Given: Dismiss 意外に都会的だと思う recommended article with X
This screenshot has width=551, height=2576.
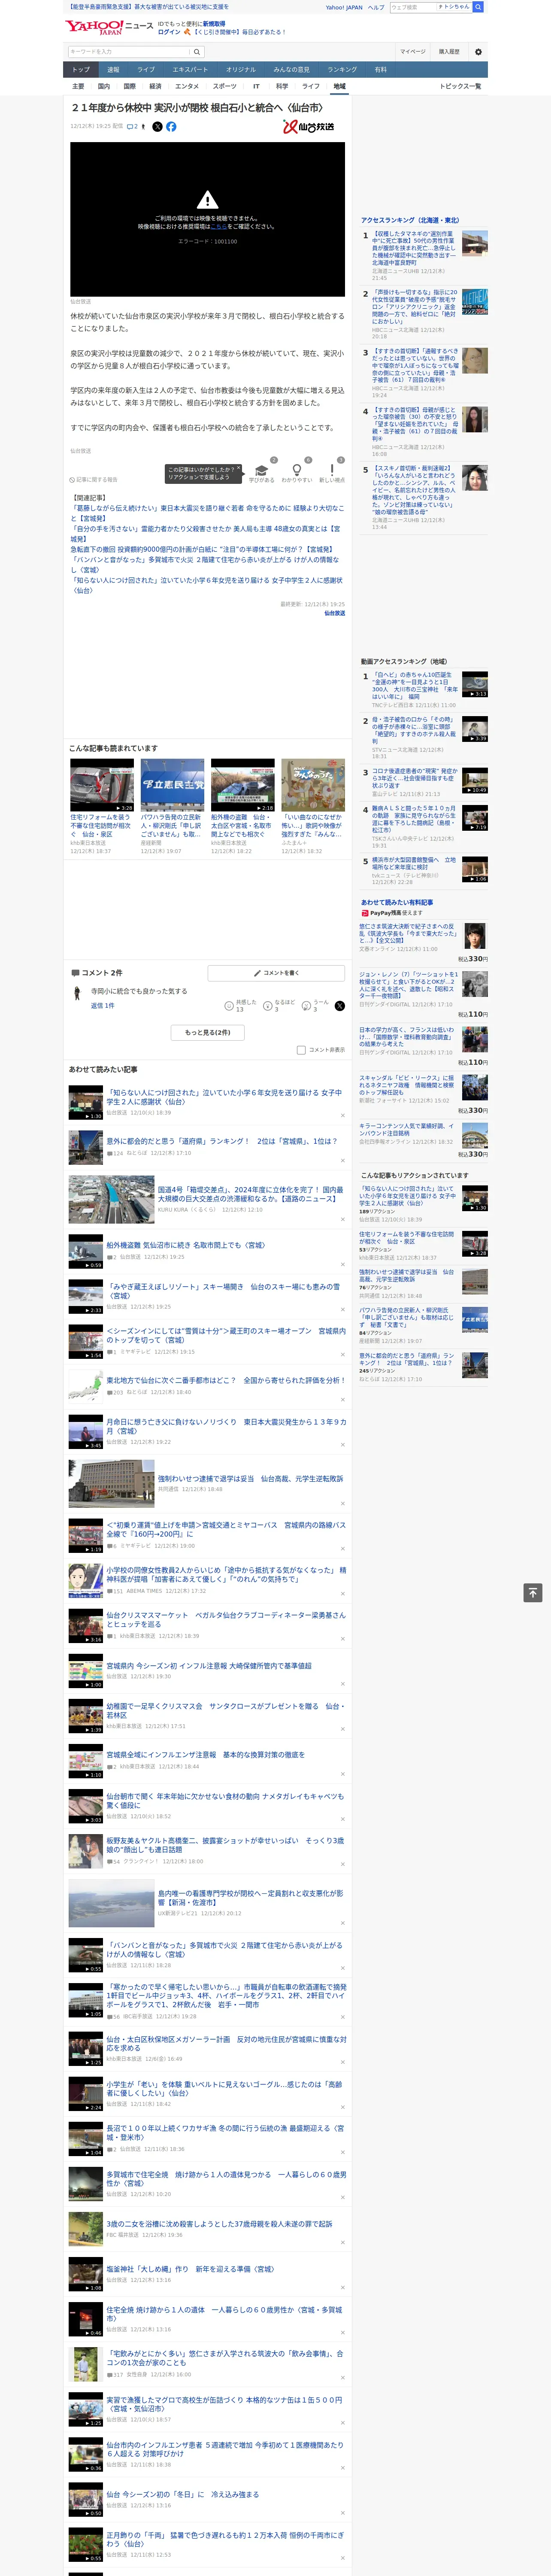Looking at the screenshot, I should point(342,1160).
